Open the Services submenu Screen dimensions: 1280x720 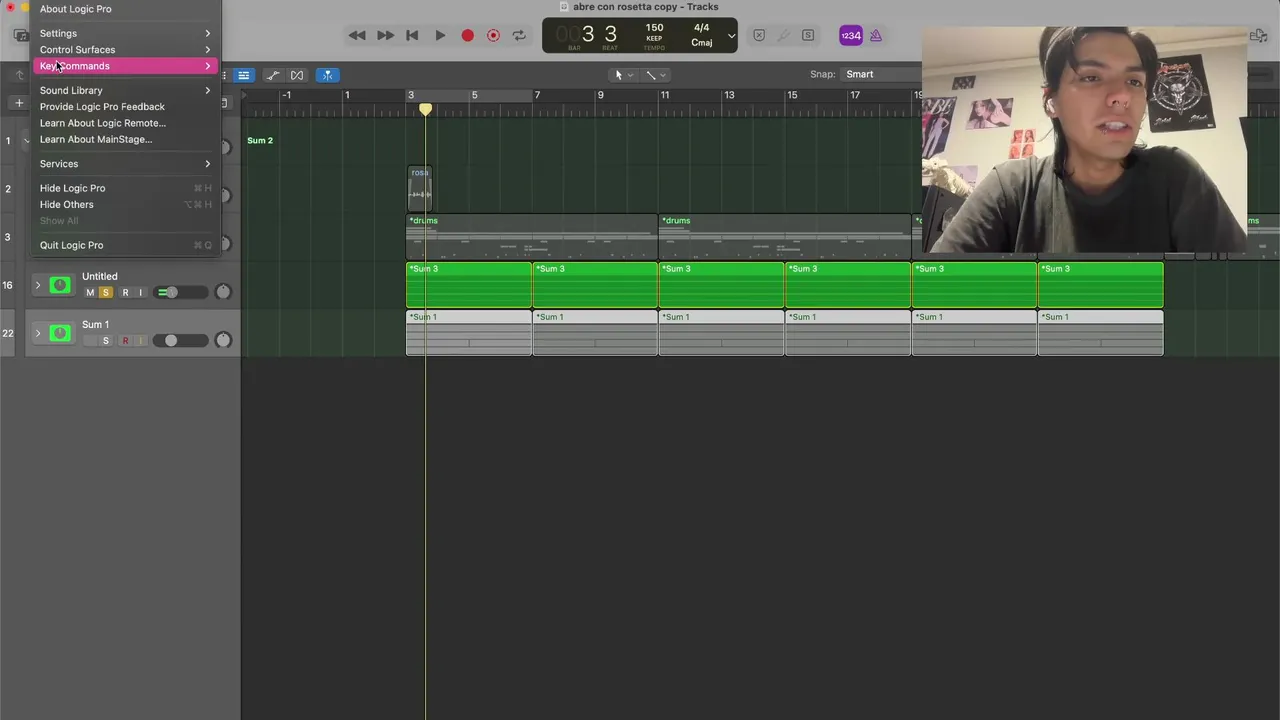[x=125, y=164]
